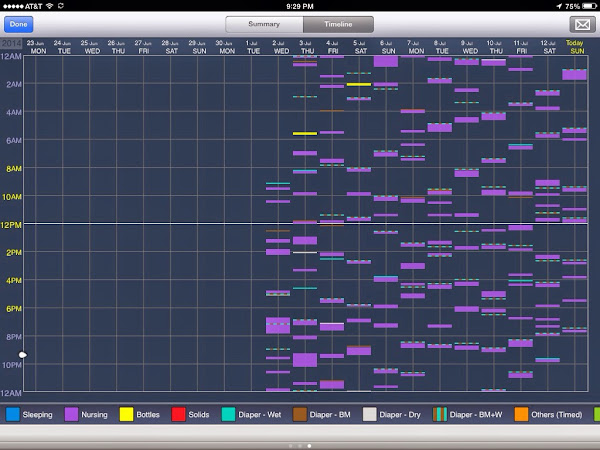Select the 'Others (Timed)' legend label

[x=557, y=415]
